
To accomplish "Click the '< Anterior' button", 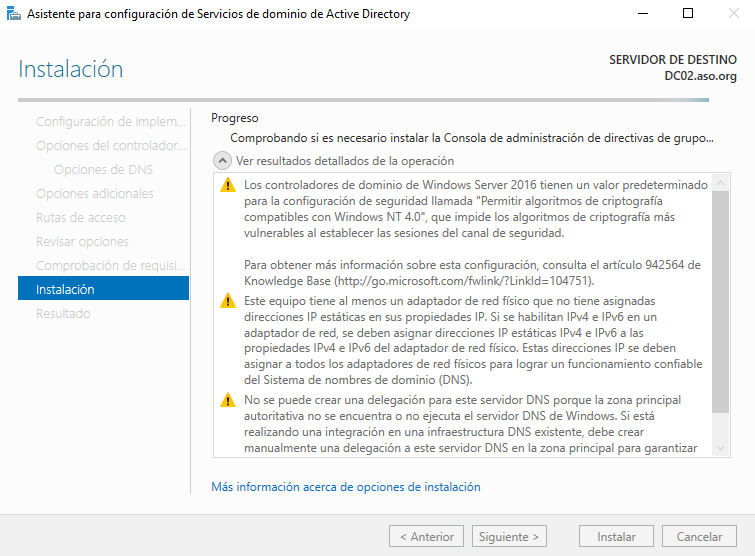I will click(426, 536).
